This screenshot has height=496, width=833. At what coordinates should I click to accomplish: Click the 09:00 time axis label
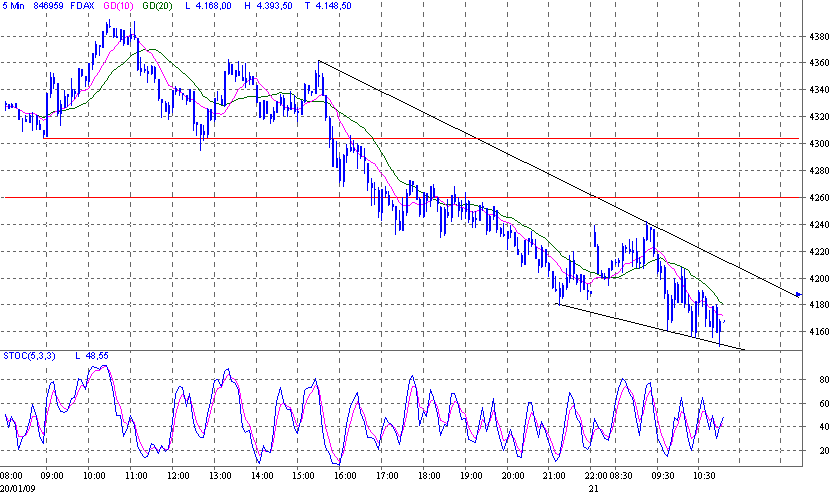52,476
